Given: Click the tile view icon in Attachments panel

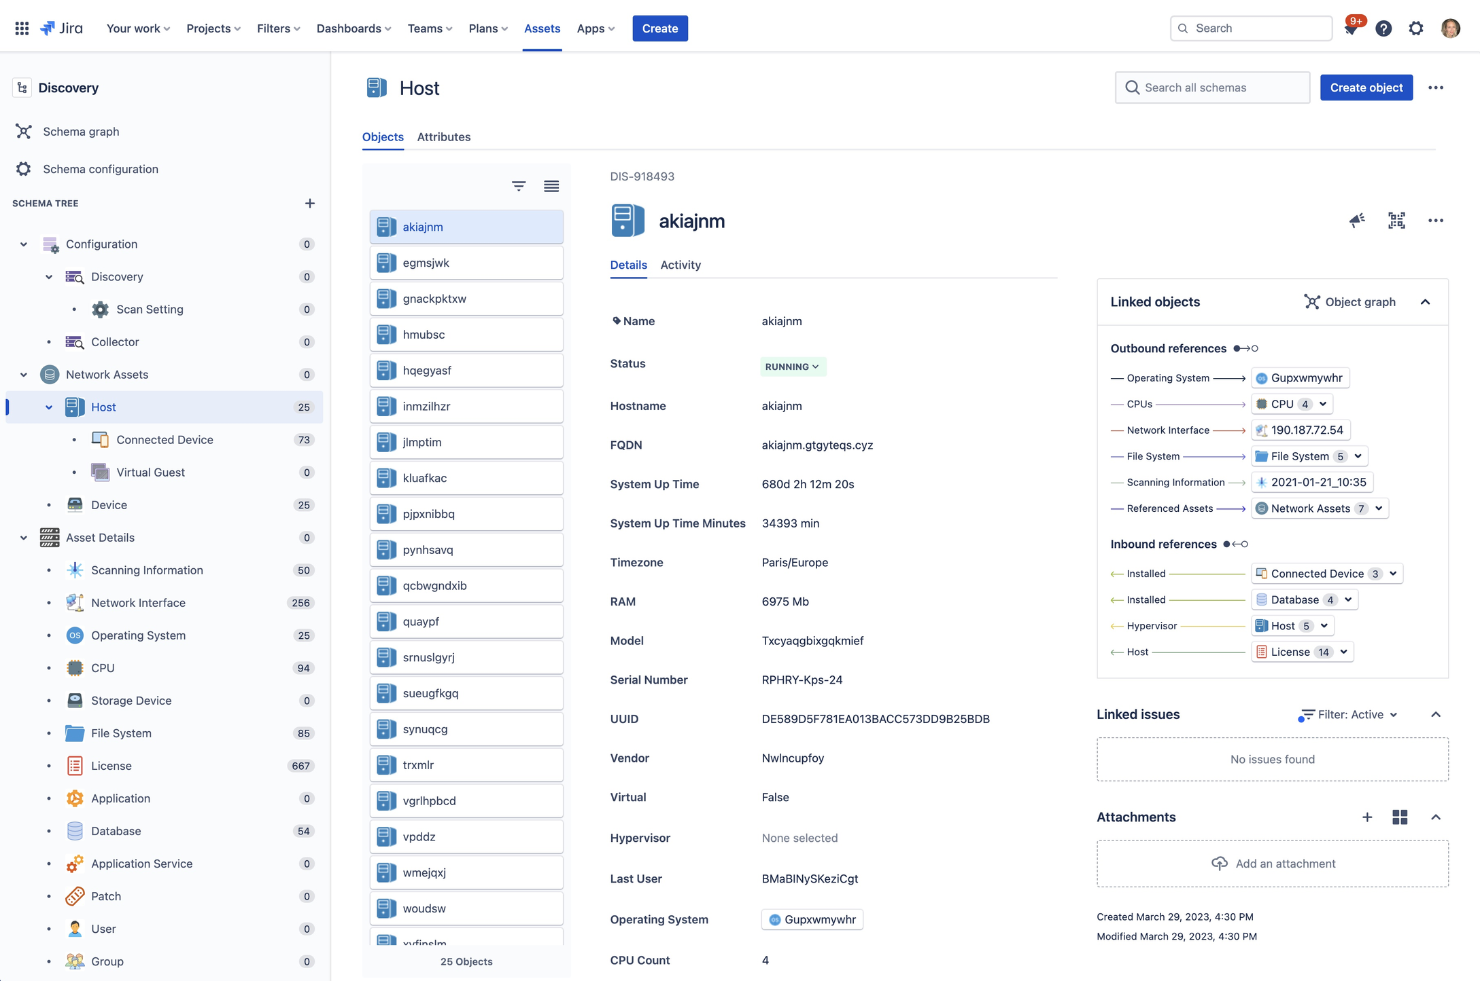Looking at the screenshot, I should tap(1400, 817).
